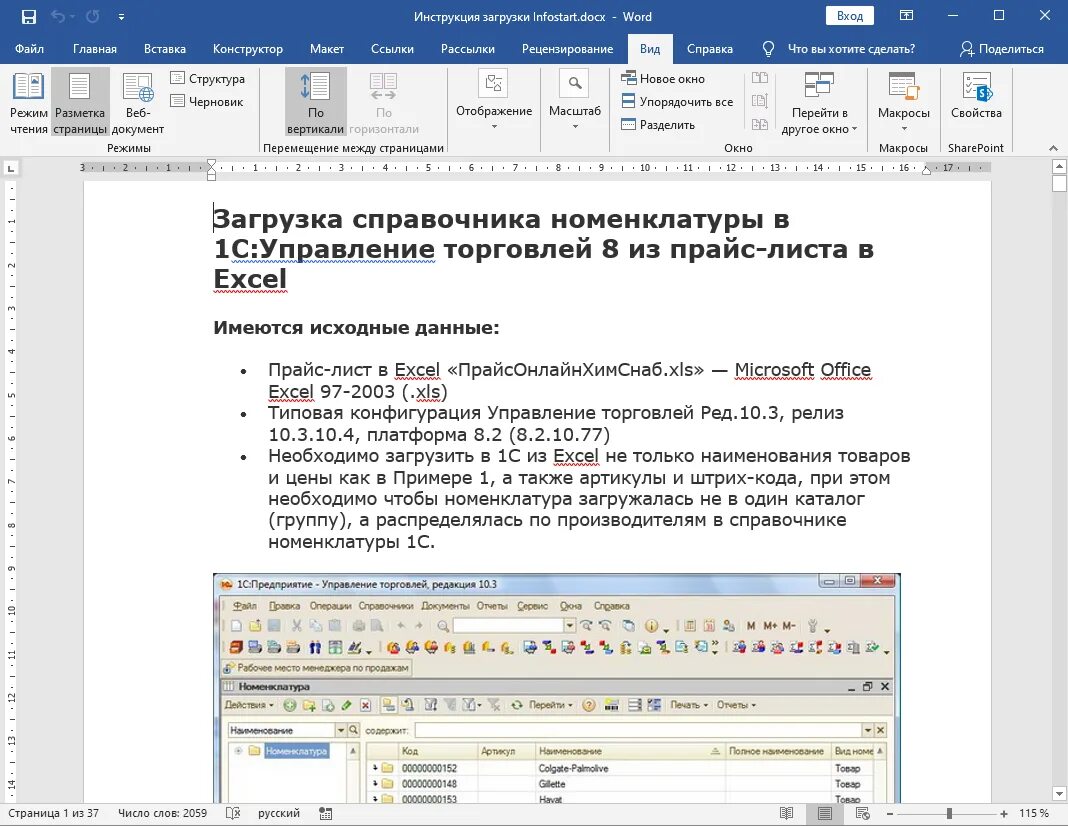Click Упорядочить все command
The image size is (1068, 826).
pos(677,101)
